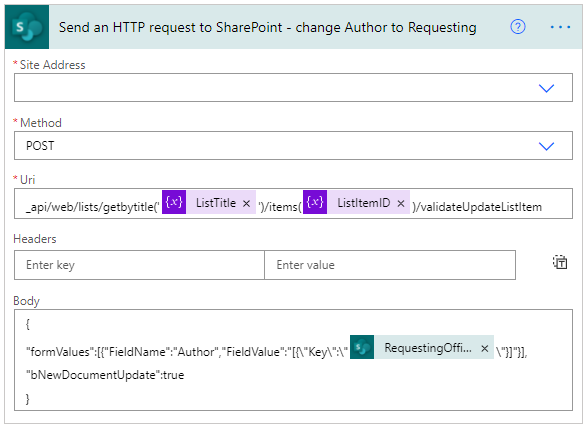Click SharePoint icon on RequestingOffi... token
This screenshot has width=588, height=429.
click(x=362, y=347)
